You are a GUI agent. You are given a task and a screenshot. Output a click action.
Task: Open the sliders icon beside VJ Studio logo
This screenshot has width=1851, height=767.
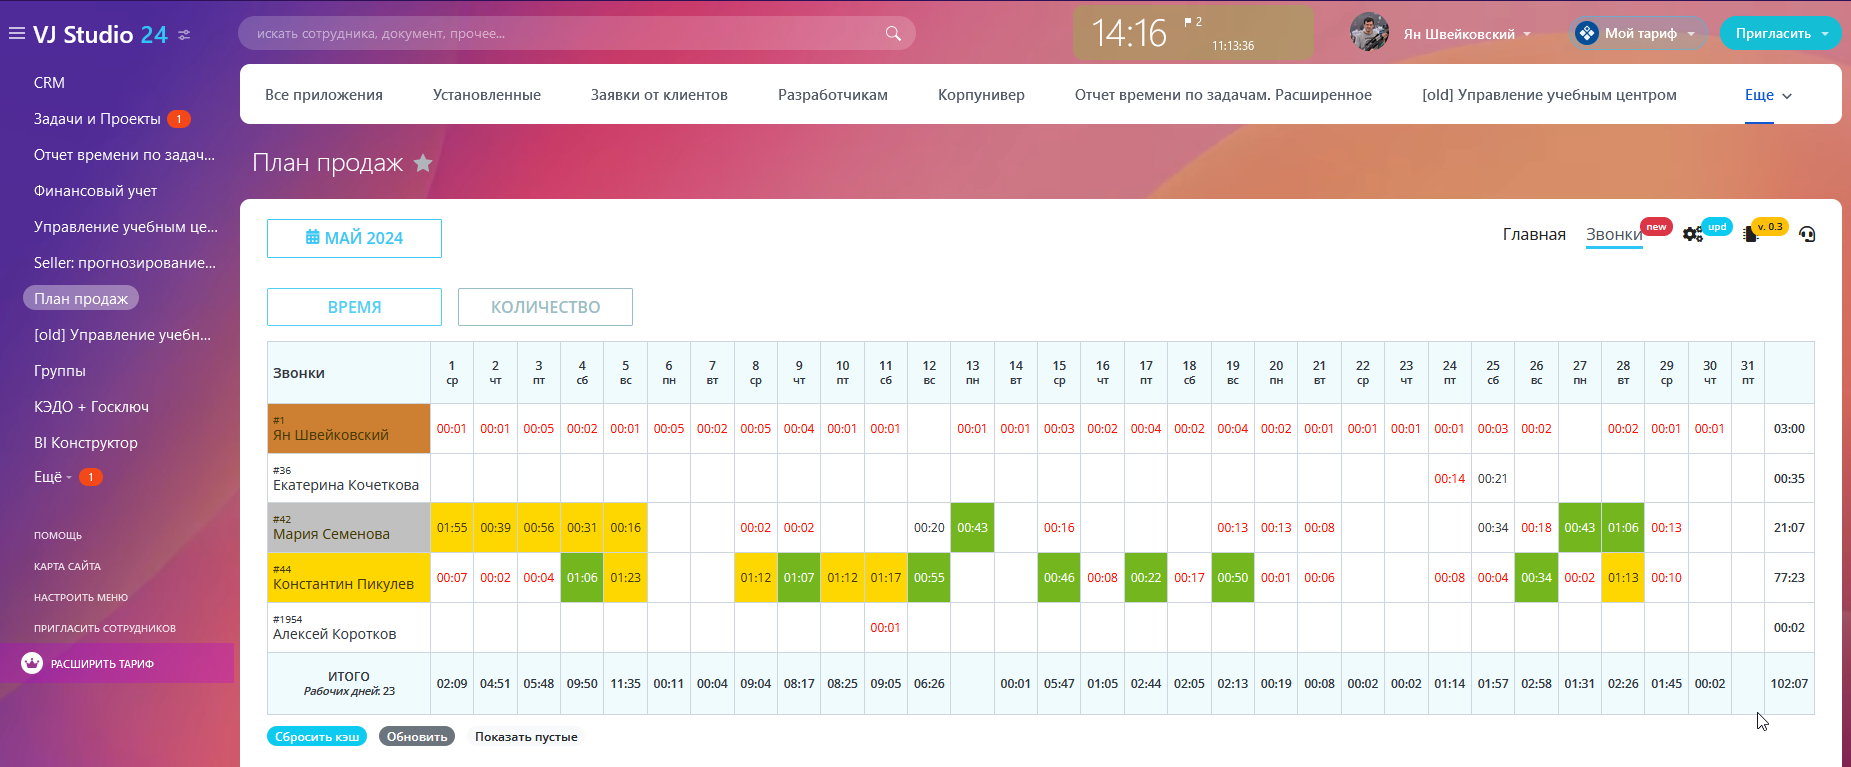(x=184, y=35)
